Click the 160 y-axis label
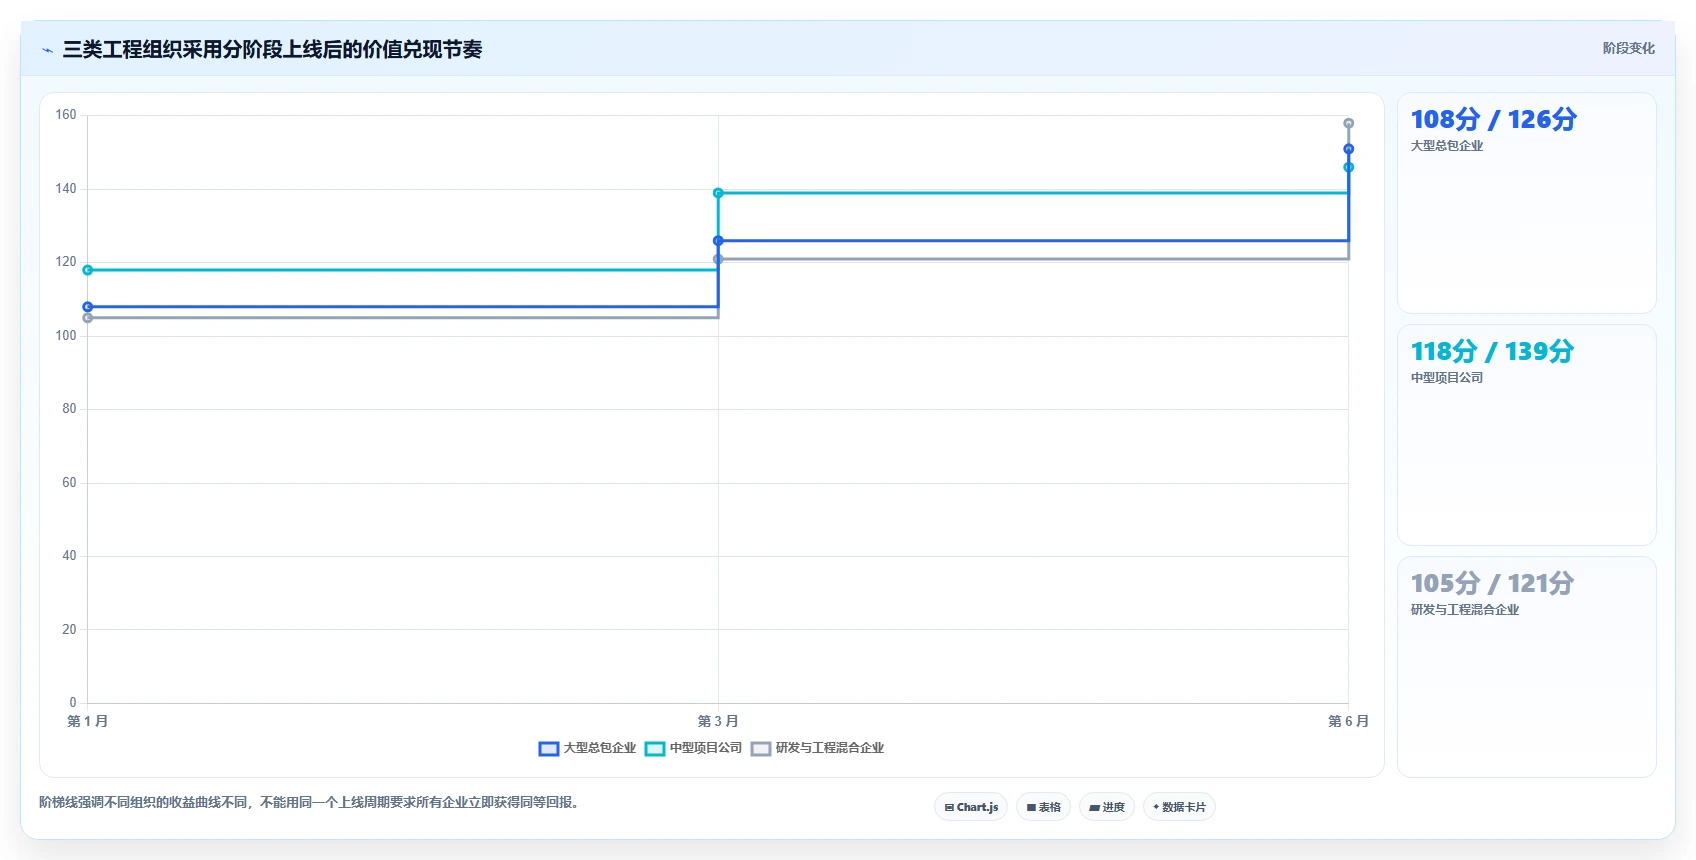This screenshot has width=1696, height=860. (x=66, y=115)
